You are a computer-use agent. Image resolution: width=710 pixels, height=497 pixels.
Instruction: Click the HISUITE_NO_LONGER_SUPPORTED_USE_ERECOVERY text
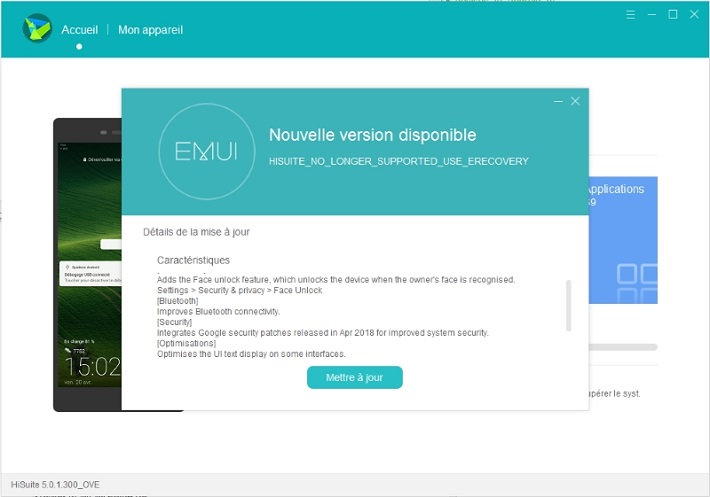tap(398, 162)
